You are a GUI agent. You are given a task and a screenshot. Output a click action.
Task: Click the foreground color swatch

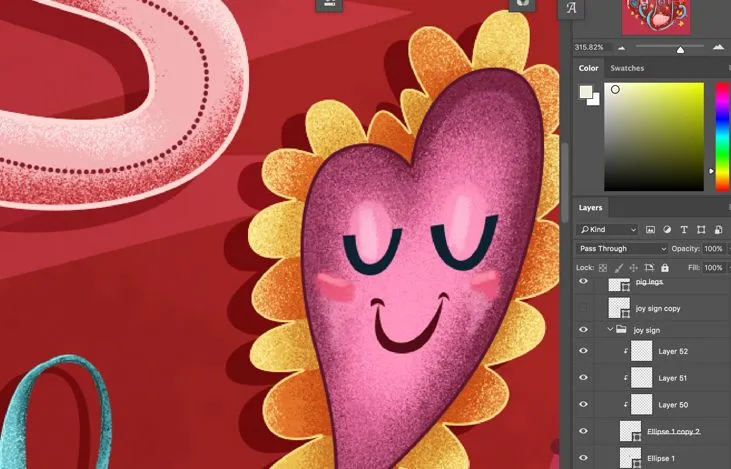[x=586, y=91]
